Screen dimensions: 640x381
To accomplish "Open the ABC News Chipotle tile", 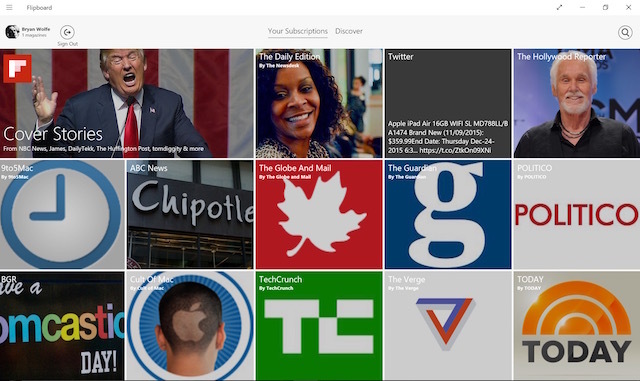I will pos(190,214).
